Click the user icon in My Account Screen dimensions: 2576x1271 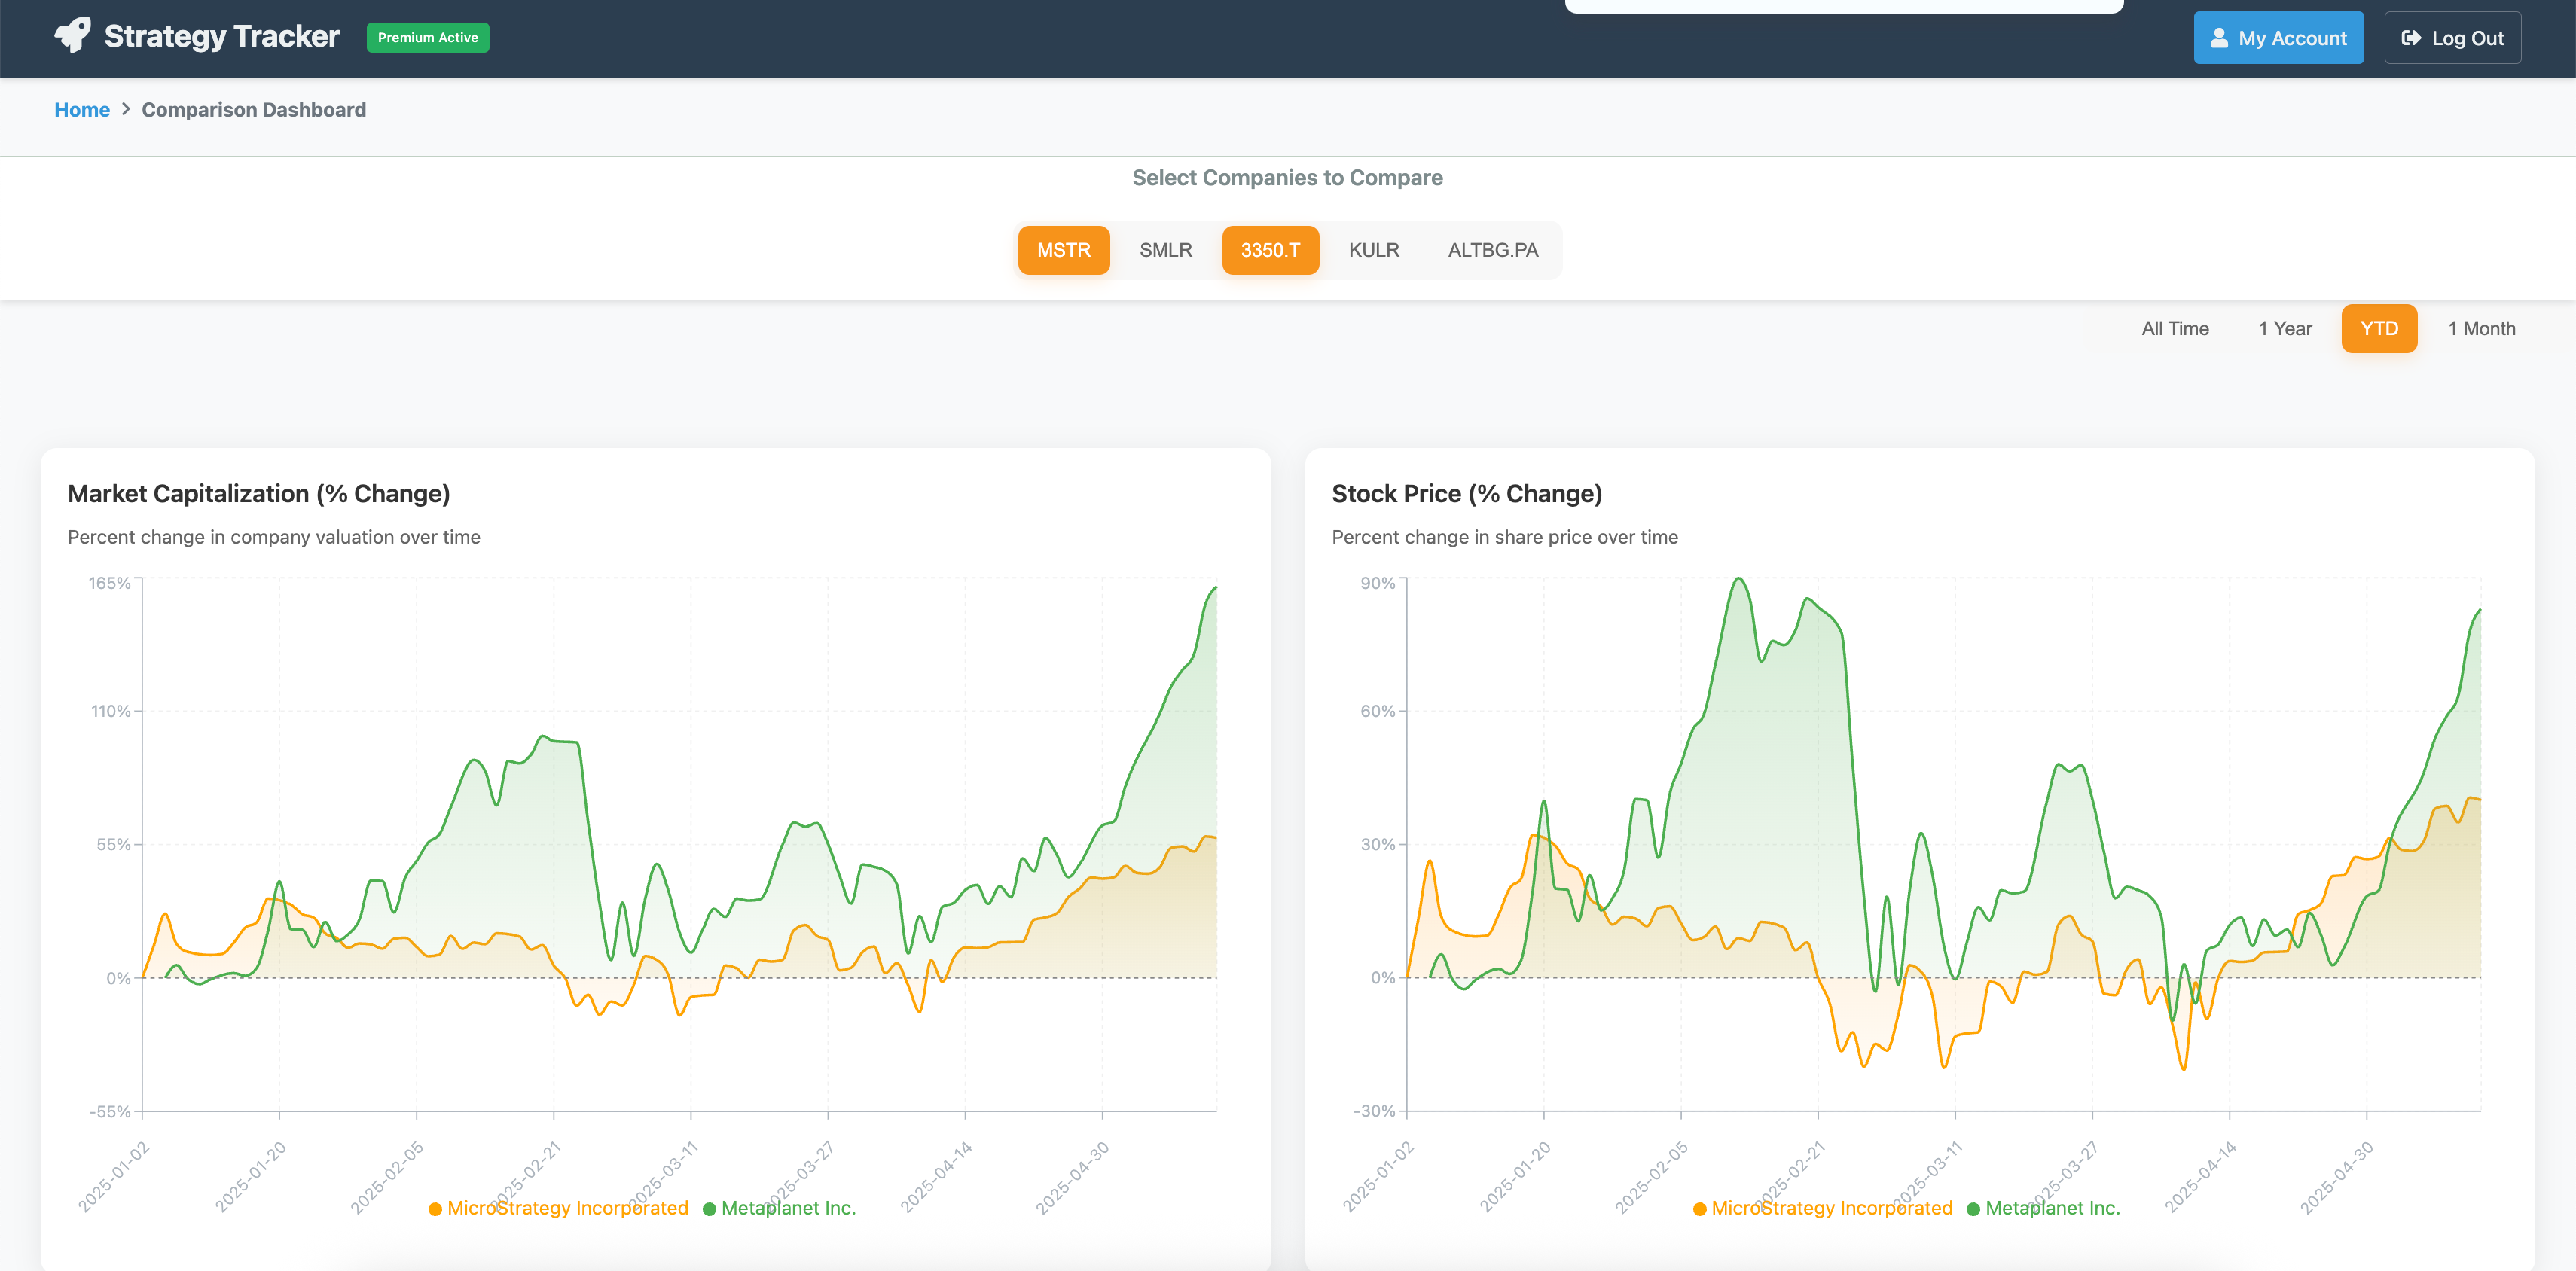(x=2218, y=38)
